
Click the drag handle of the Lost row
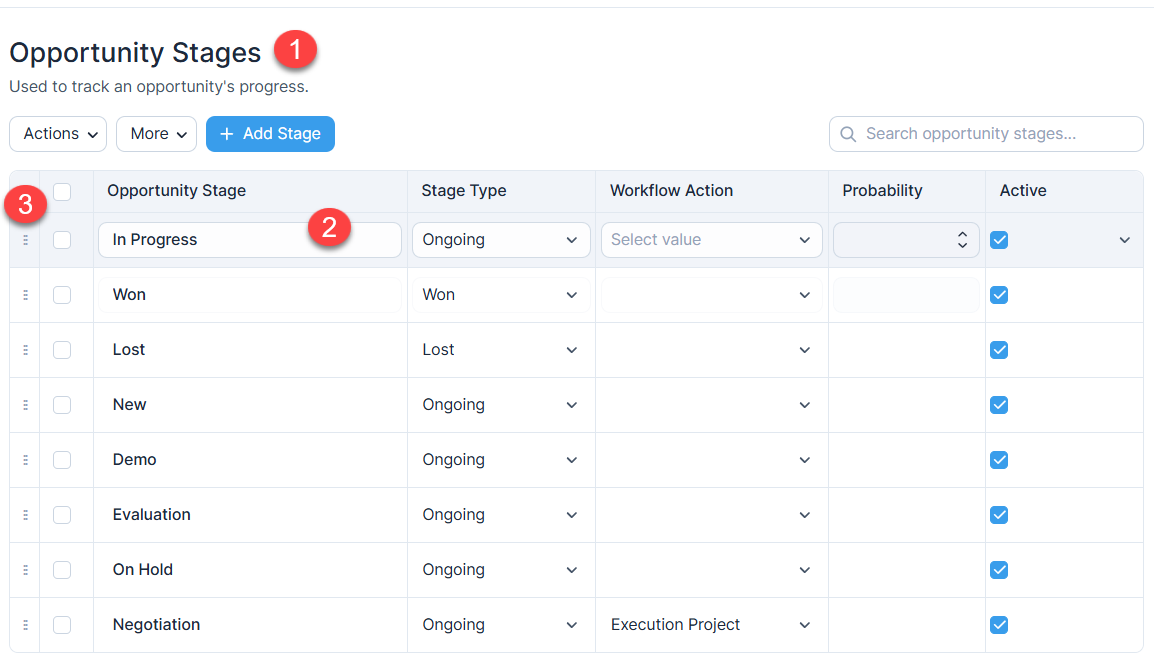point(25,350)
